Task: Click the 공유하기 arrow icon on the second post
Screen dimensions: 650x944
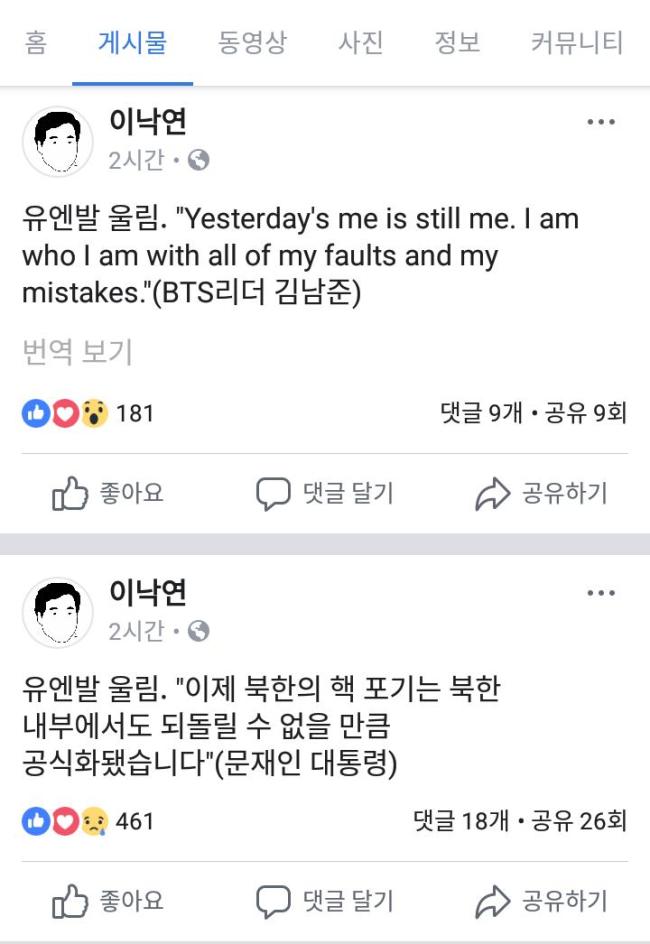Action: (x=492, y=901)
